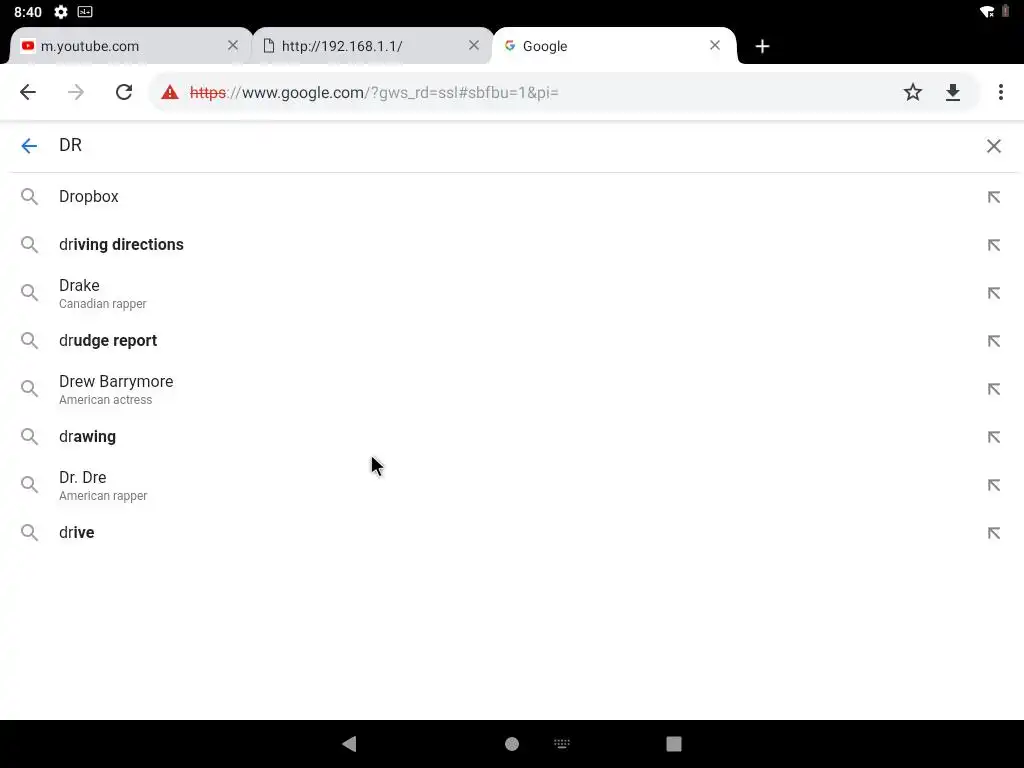
Task: Click the magnifier icon beside drawing
Action: tap(29, 436)
